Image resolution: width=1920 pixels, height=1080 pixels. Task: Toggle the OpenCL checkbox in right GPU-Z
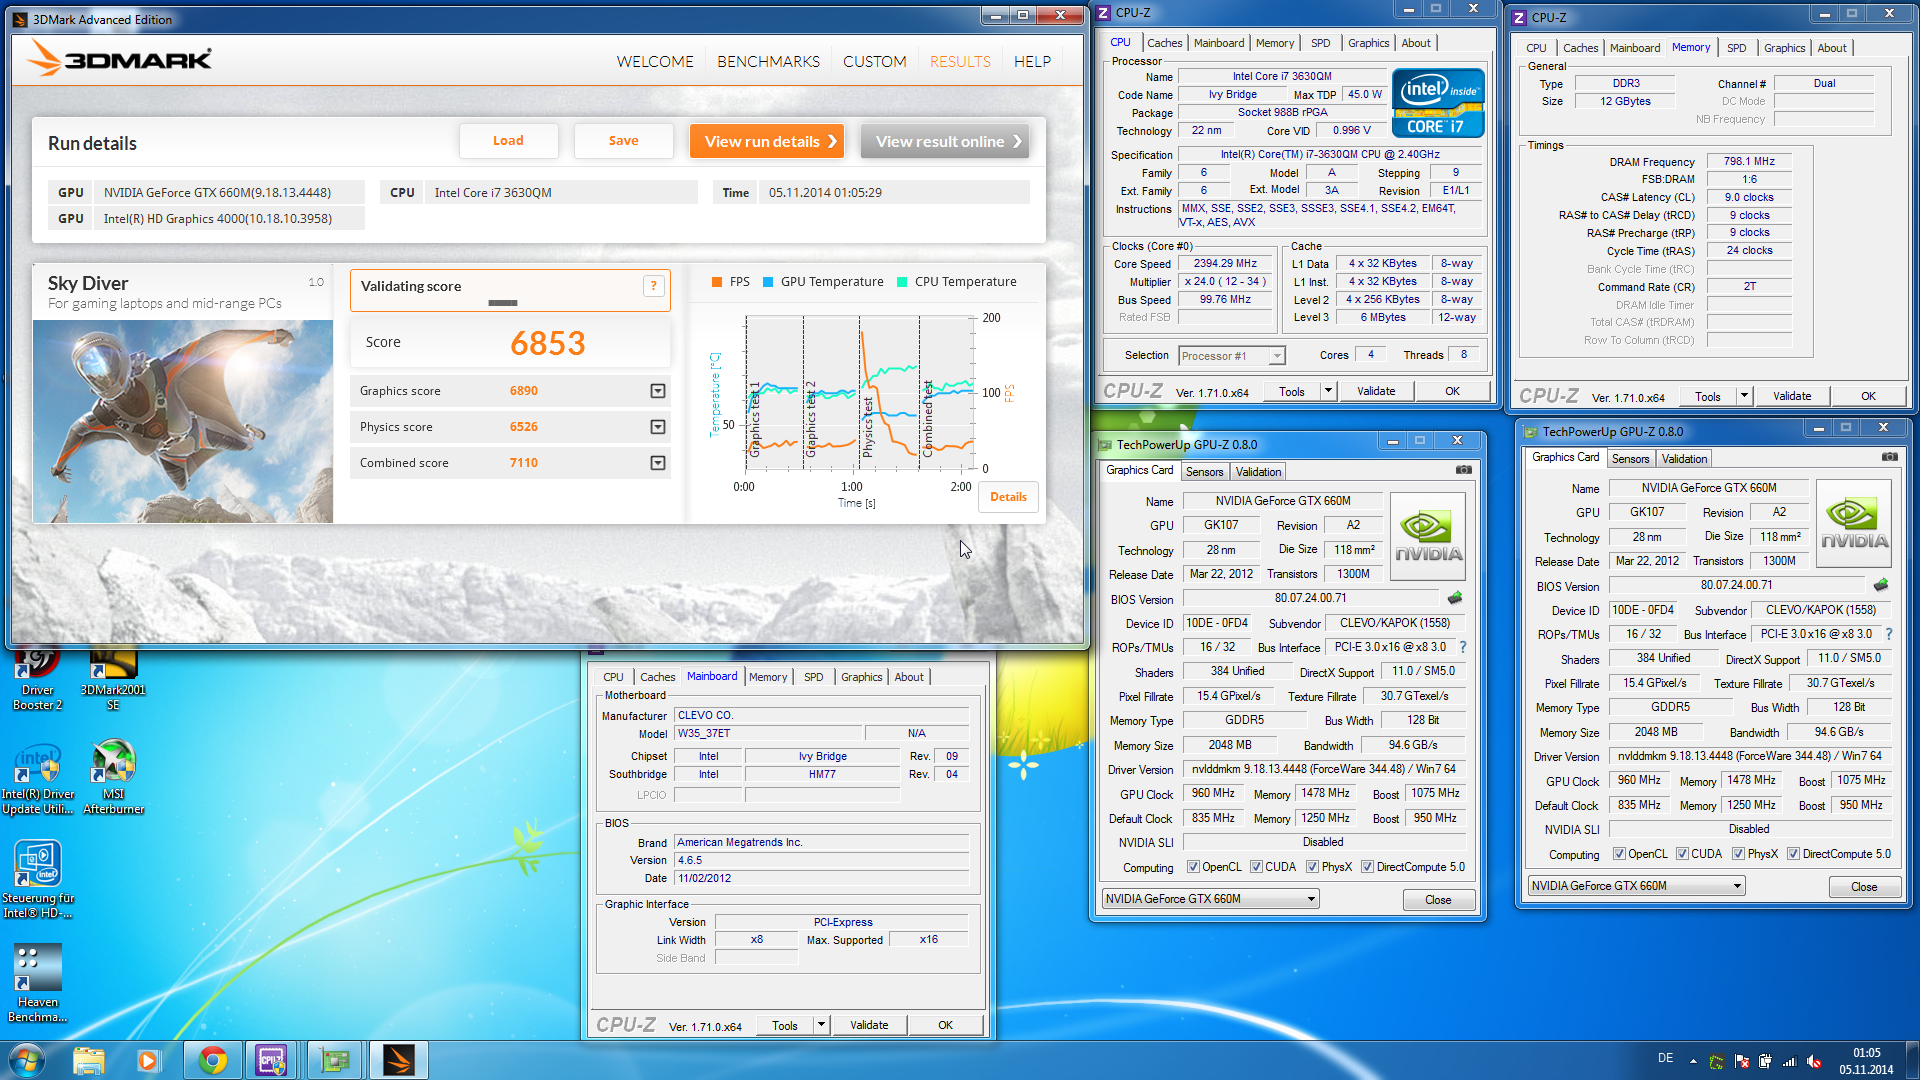[x=1619, y=854]
